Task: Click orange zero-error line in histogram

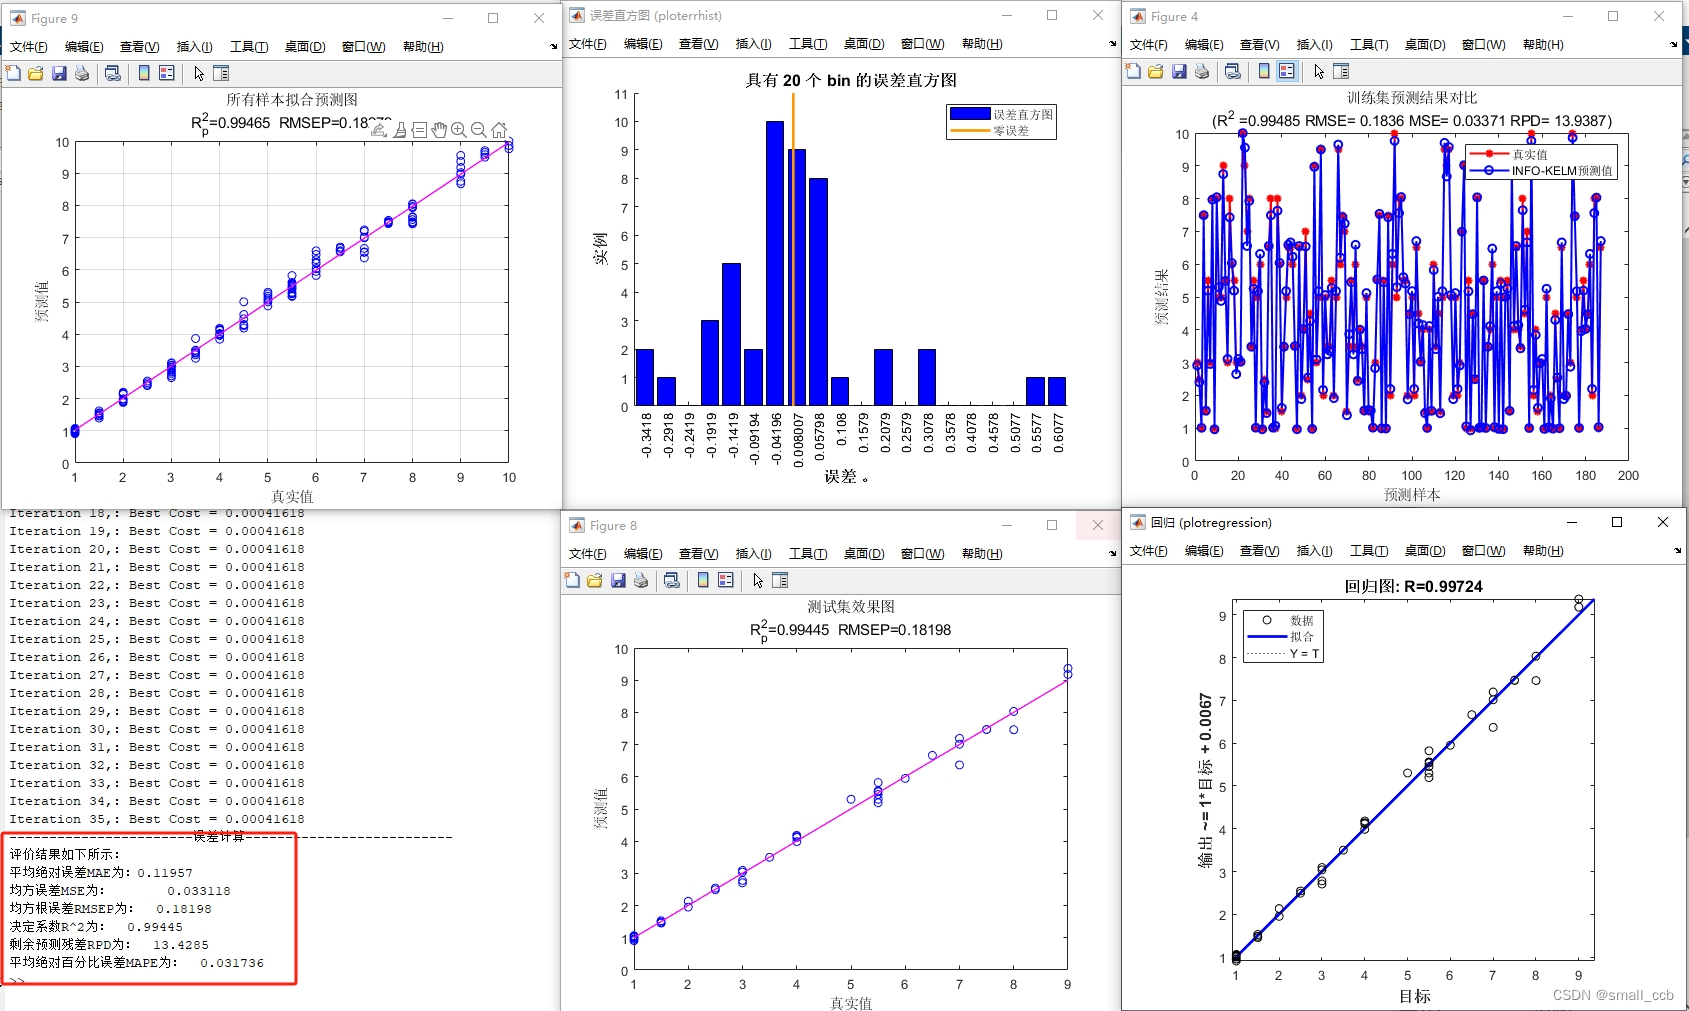Action: click(x=793, y=250)
